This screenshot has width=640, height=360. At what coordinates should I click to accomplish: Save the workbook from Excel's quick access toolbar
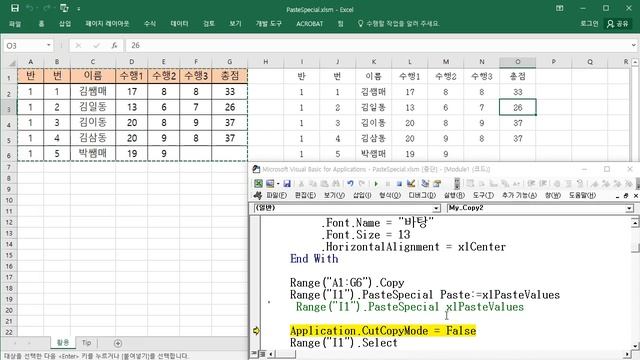pyautogui.click(x=15, y=8)
